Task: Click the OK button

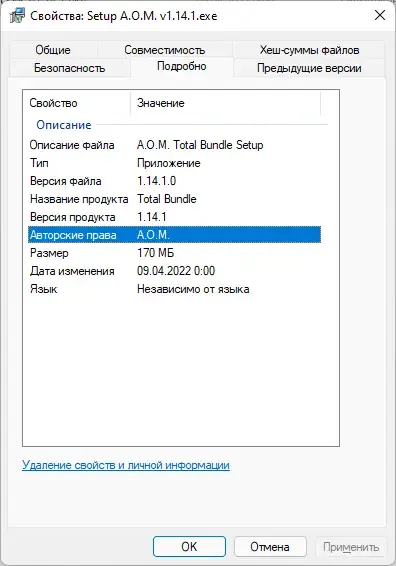Action: pyautogui.click(x=189, y=547)
